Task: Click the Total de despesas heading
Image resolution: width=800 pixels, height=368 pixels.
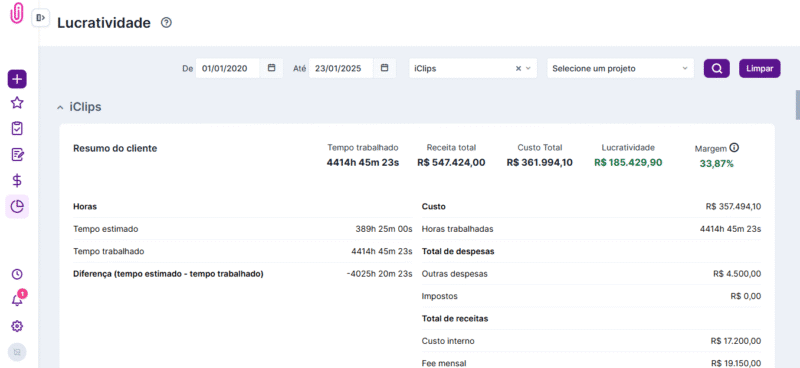Action: (x=458, y=252)
